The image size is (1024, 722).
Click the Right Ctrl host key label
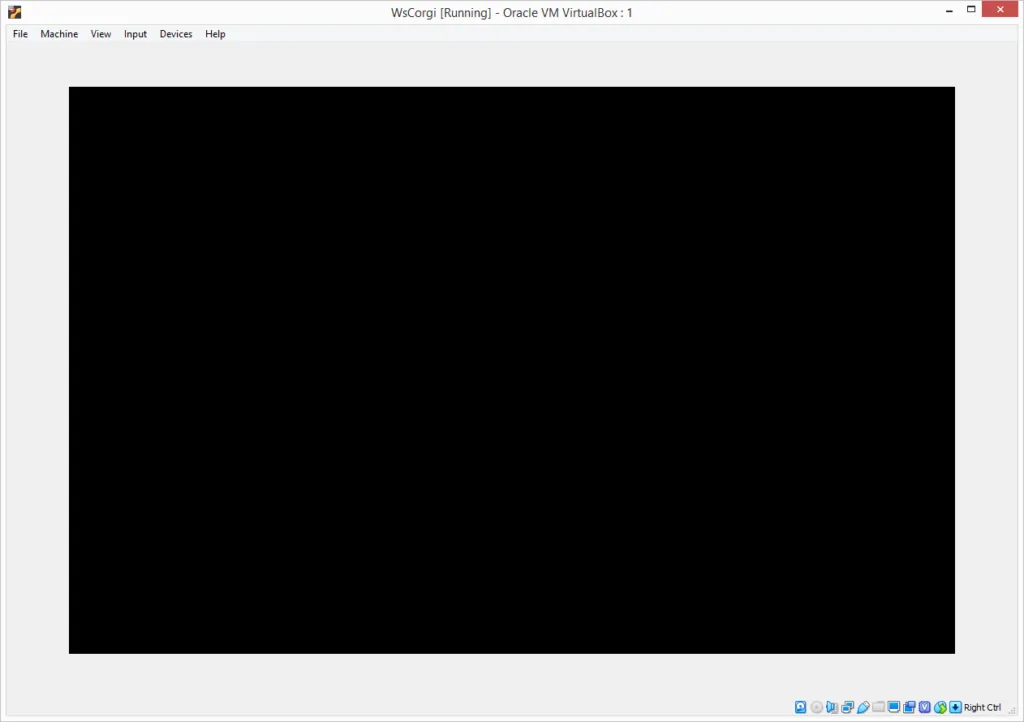coord(982,707)
